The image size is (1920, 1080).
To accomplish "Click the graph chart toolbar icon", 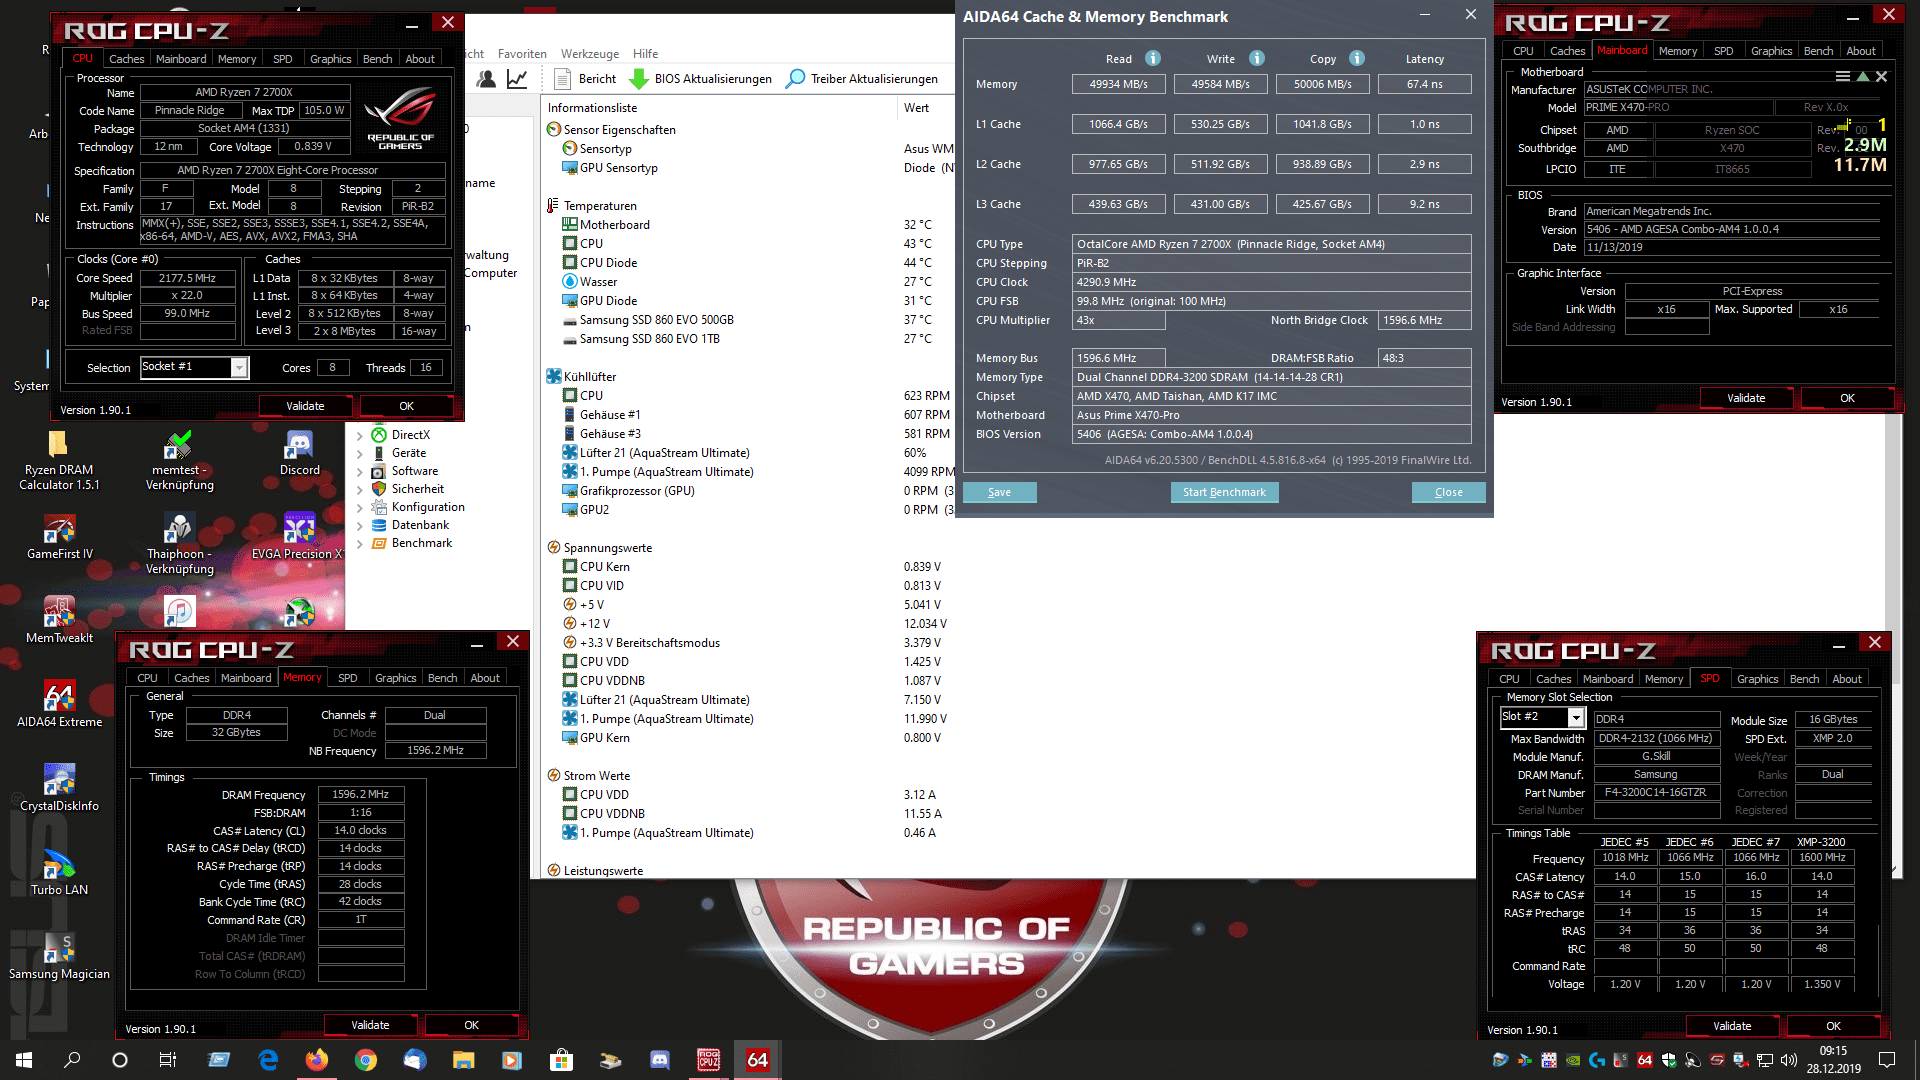I will click(x=517, y=79).
